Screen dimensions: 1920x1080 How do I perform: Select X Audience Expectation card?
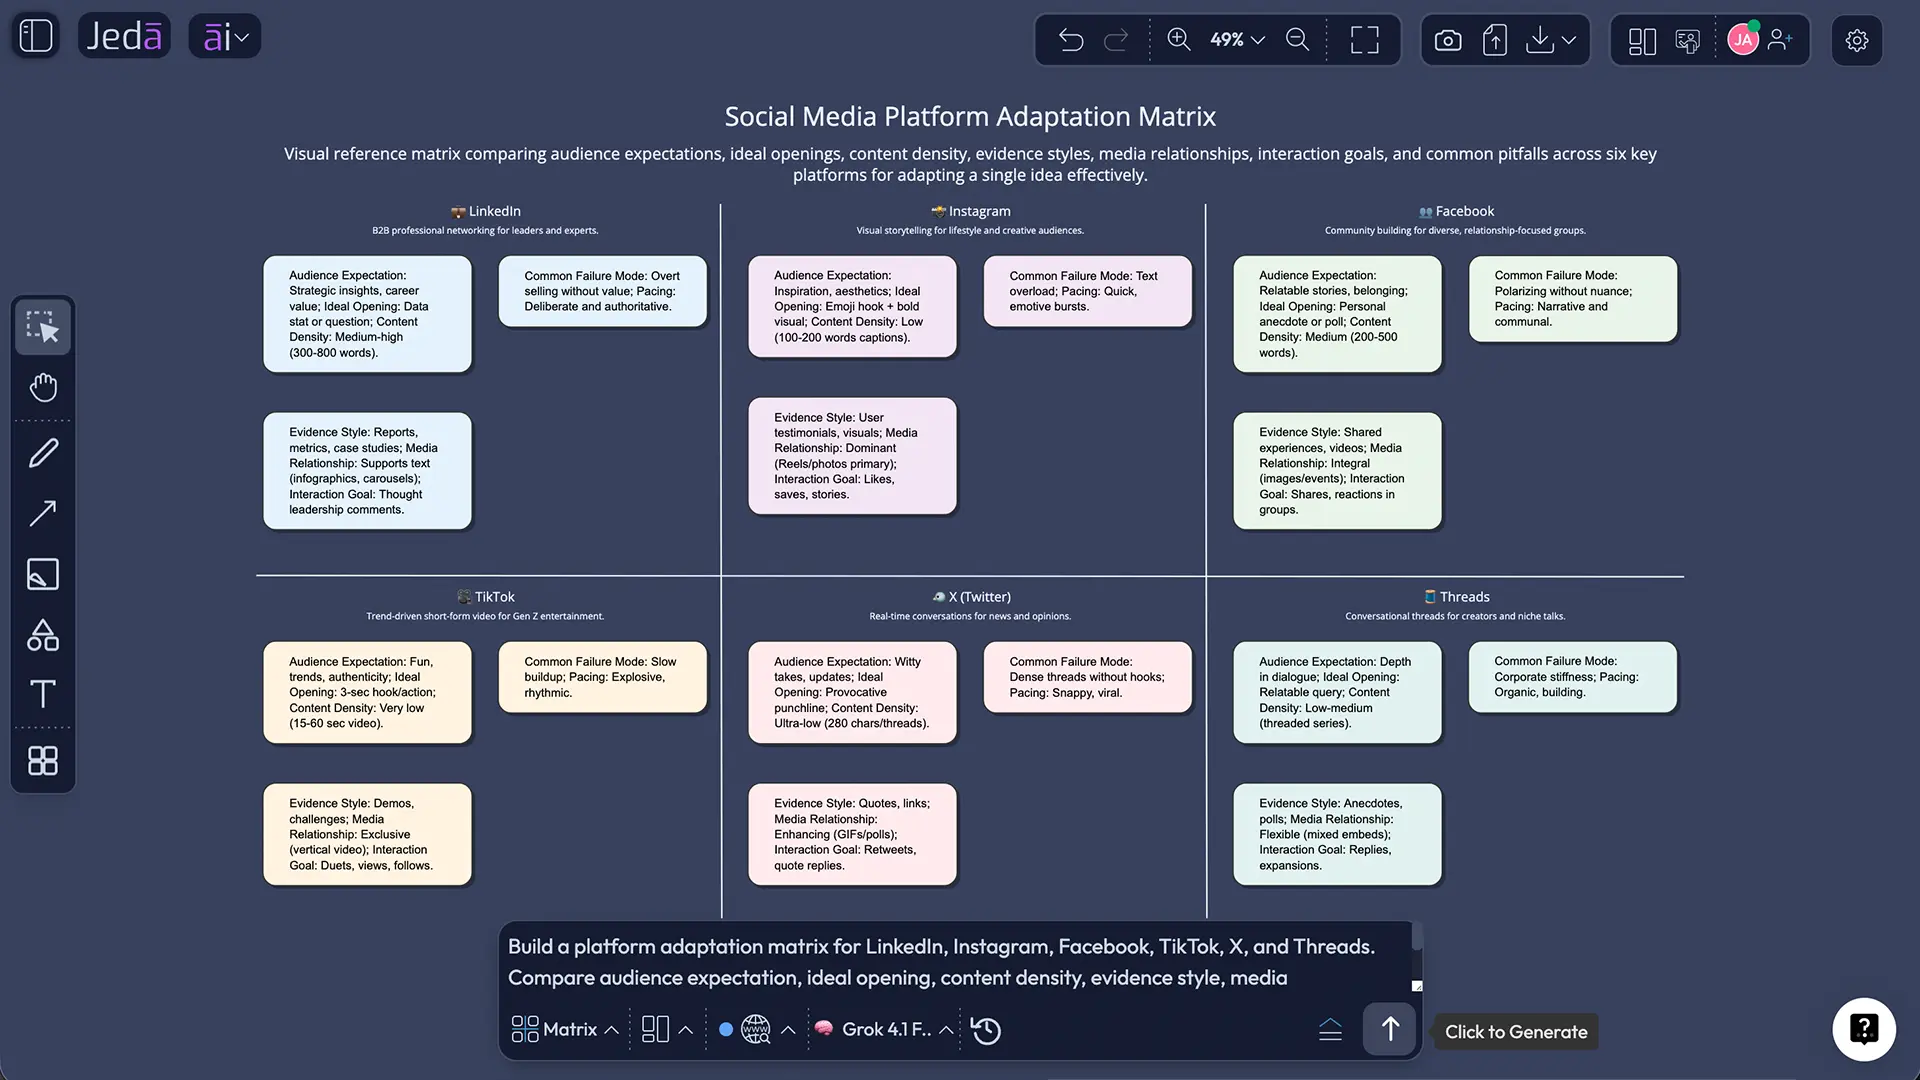[852, 692]
